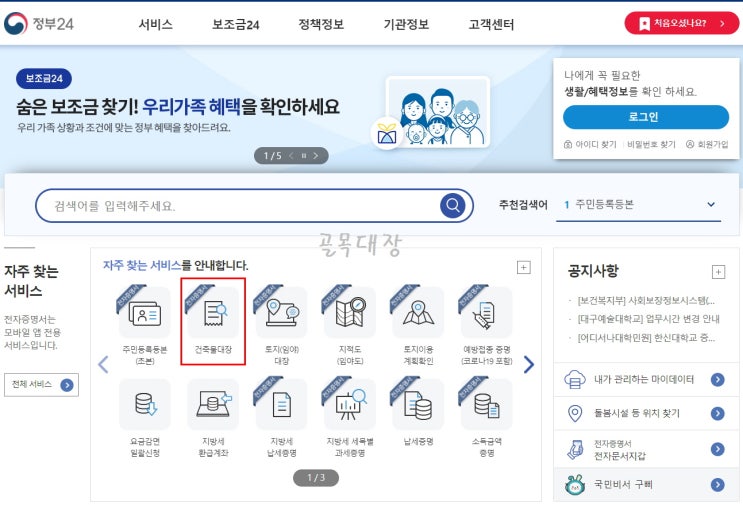The width and height of the screenshot is (743, 505).
Task: Go to previous banner slide
Action: coord(291,156)
